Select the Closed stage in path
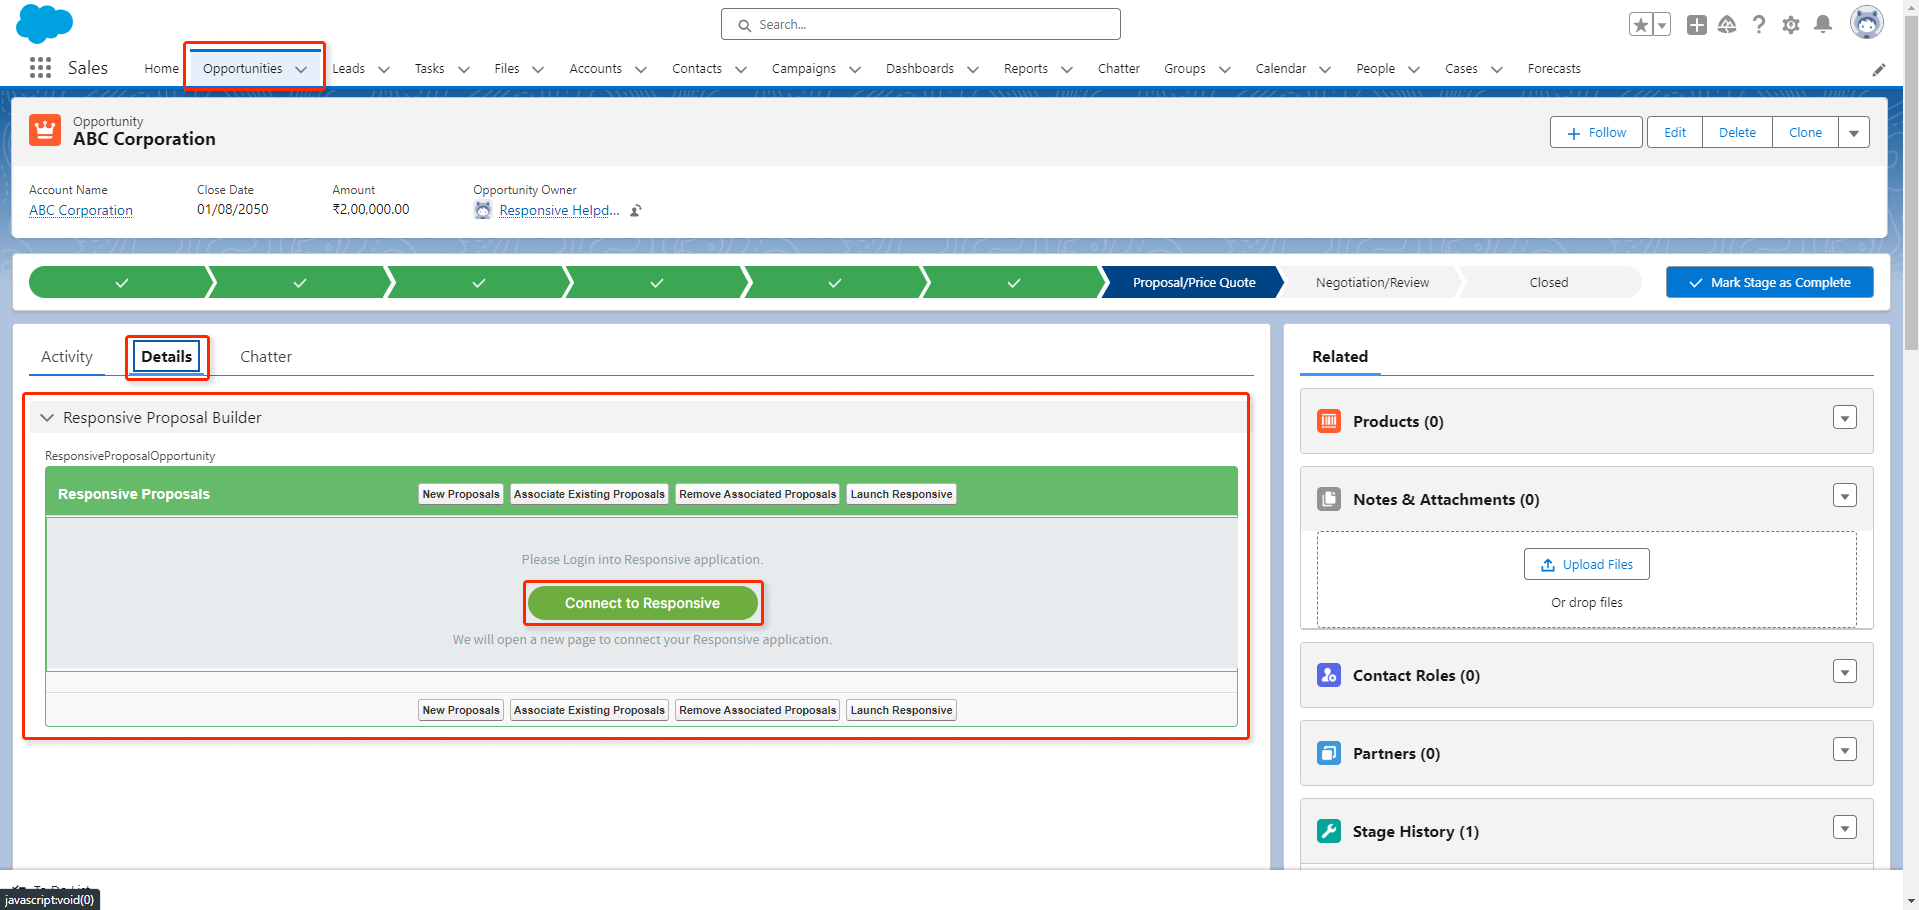Image resolution: width=1919 pixels, height=910 pixels. point(1548,282)
